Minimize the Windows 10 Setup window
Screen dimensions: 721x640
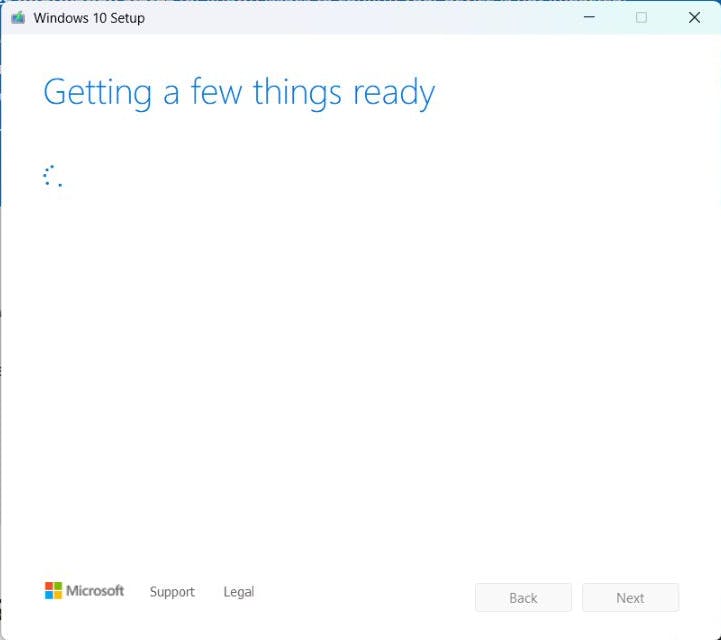589,17
